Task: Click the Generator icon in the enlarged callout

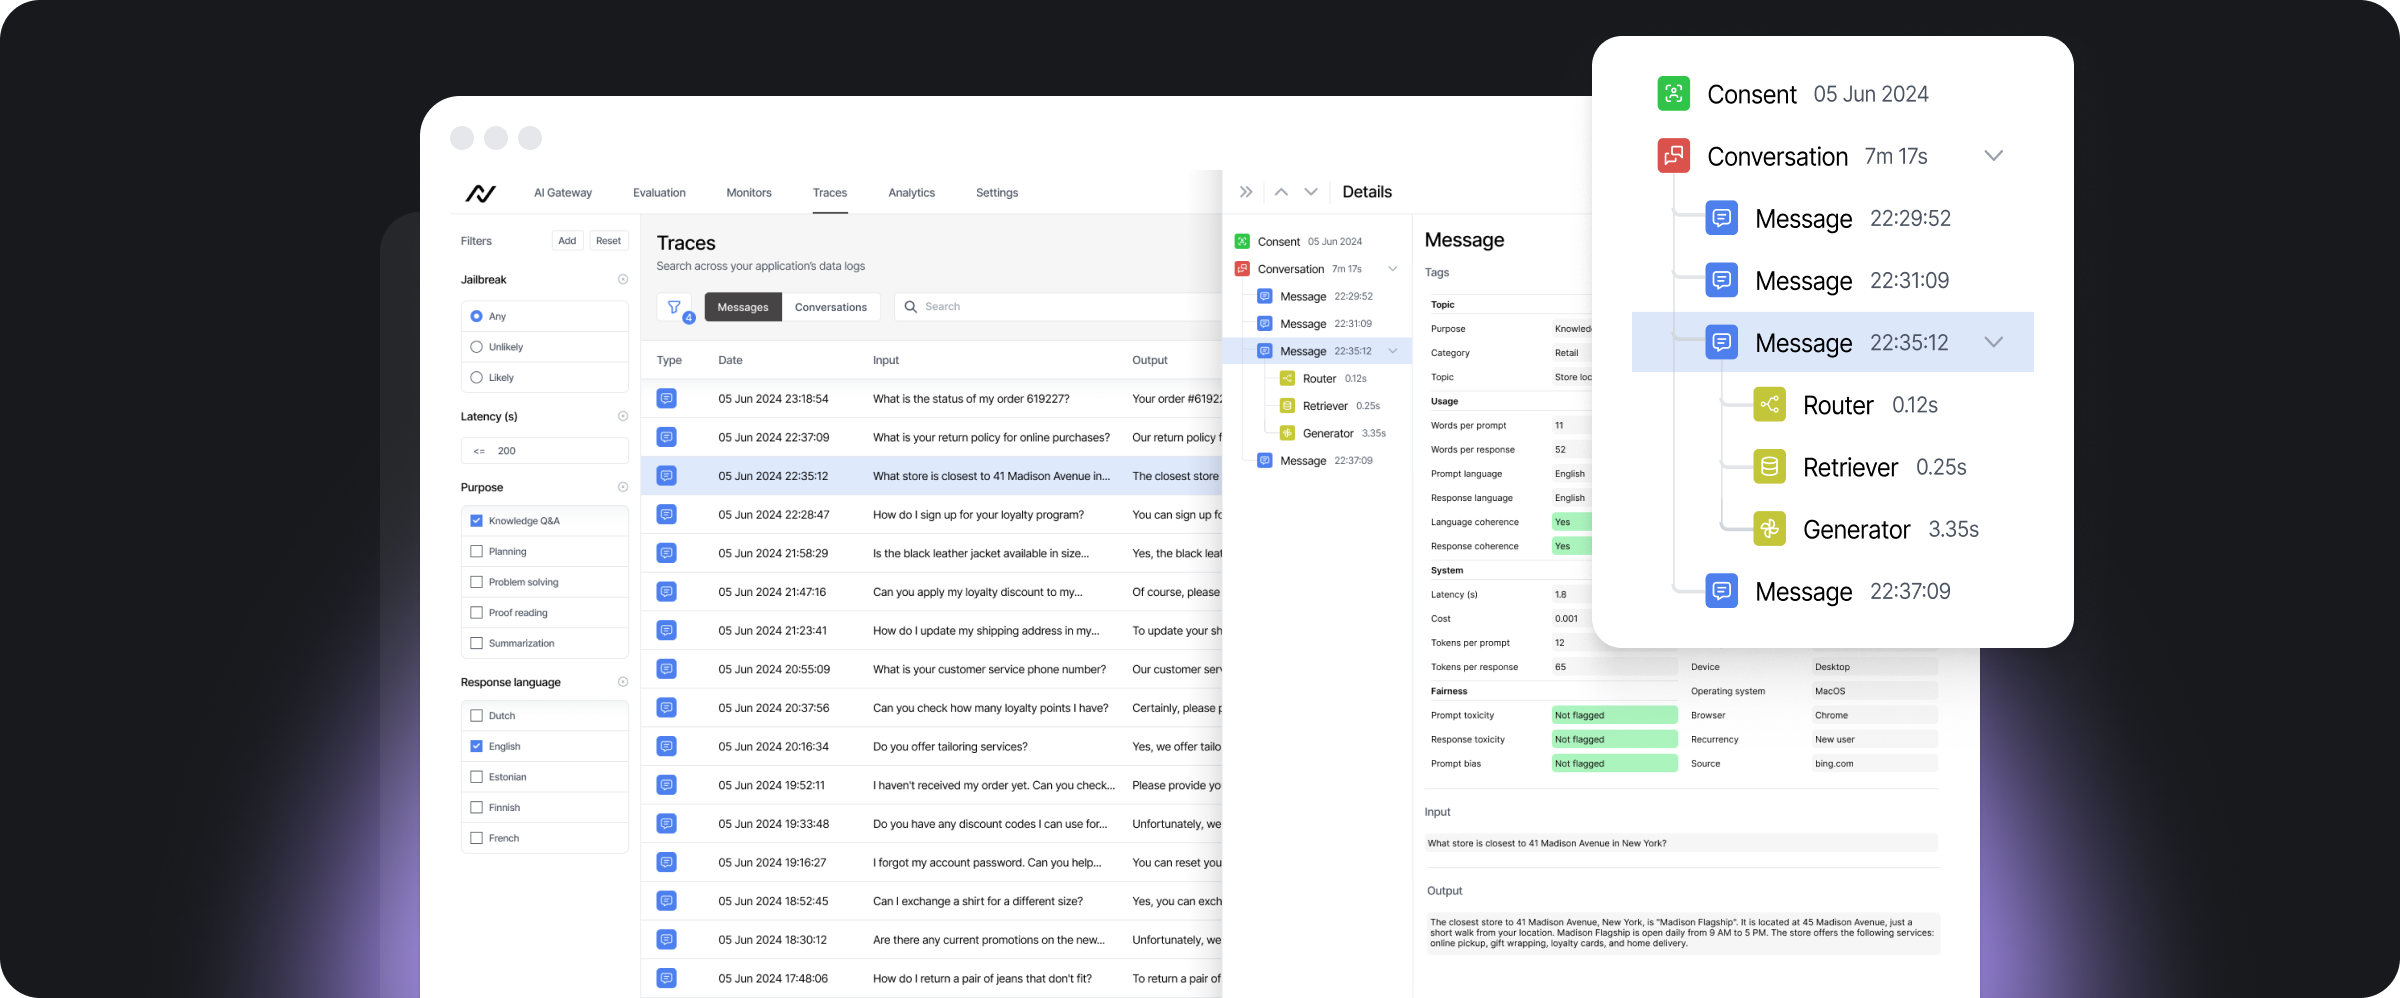Action: click(x=1770, y=529)
